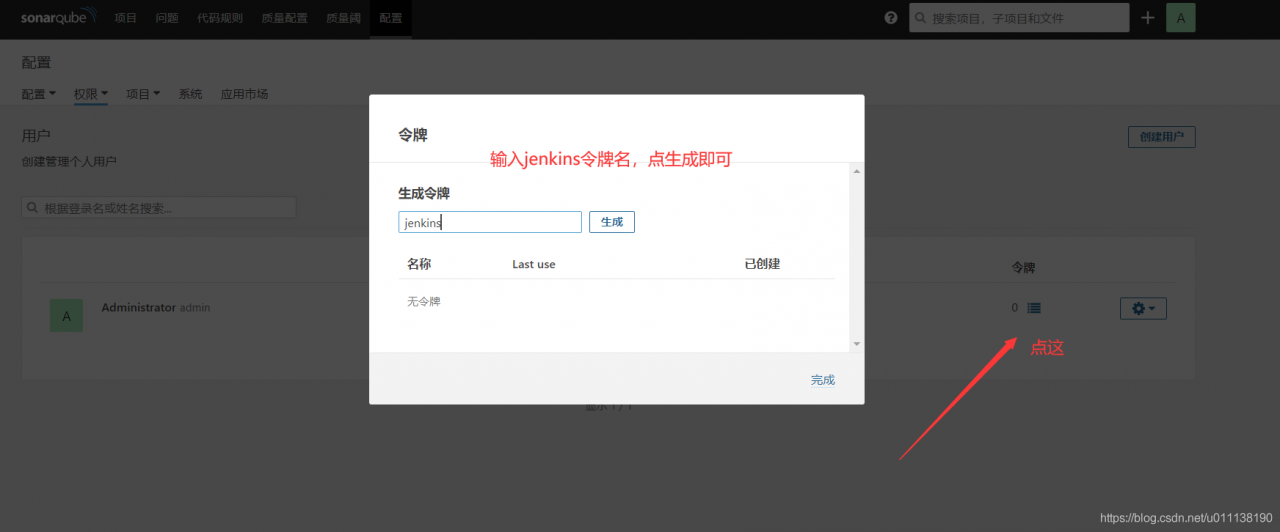Open 项目 in top navigation

pyautogui.click(x=125, y=18)
